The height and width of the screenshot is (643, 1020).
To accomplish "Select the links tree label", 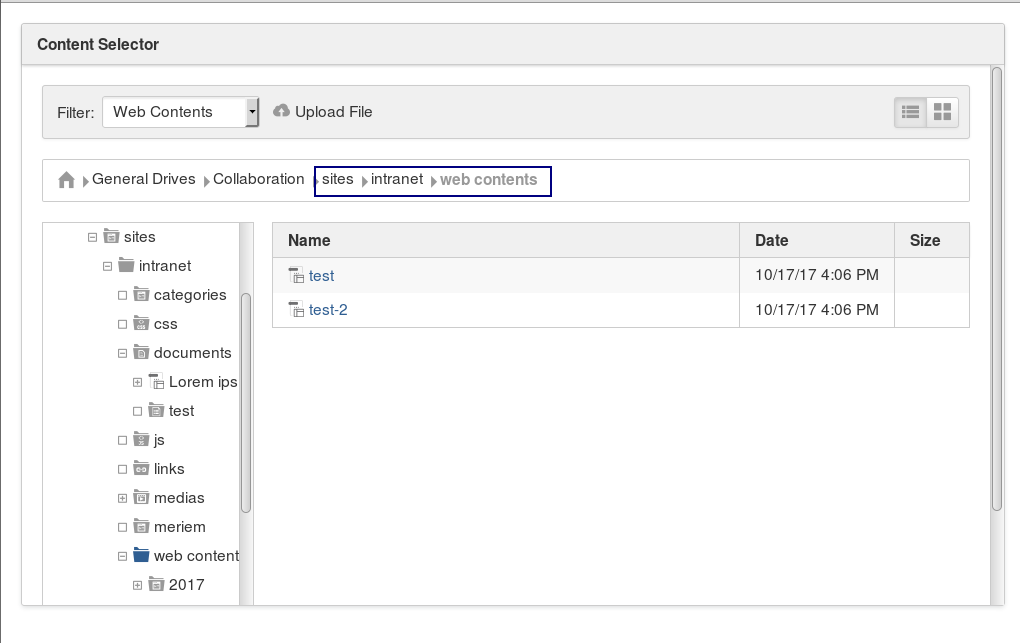I will pyautogui.click(x=169, y=469).
